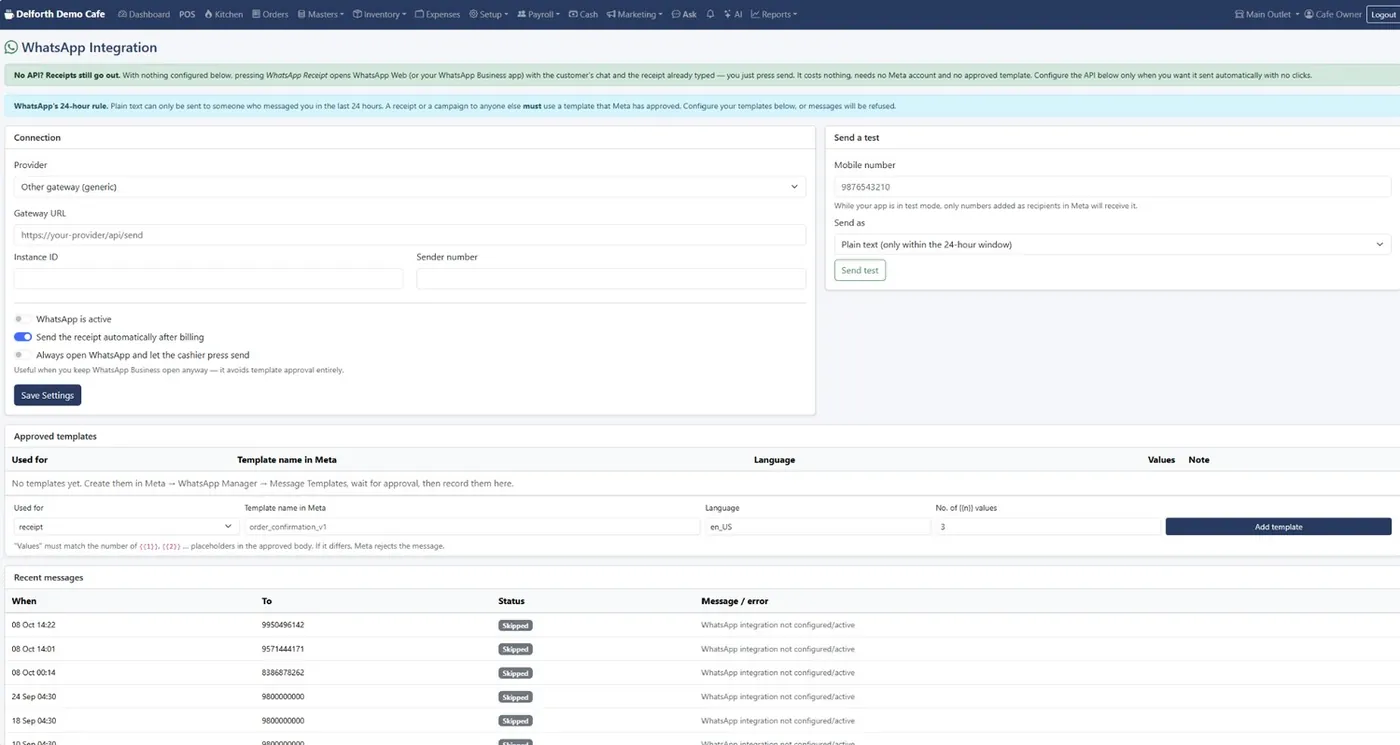Click recipient number 8386878262
This screenshot has height=745, width=1400.
click(x=283, y=673)
